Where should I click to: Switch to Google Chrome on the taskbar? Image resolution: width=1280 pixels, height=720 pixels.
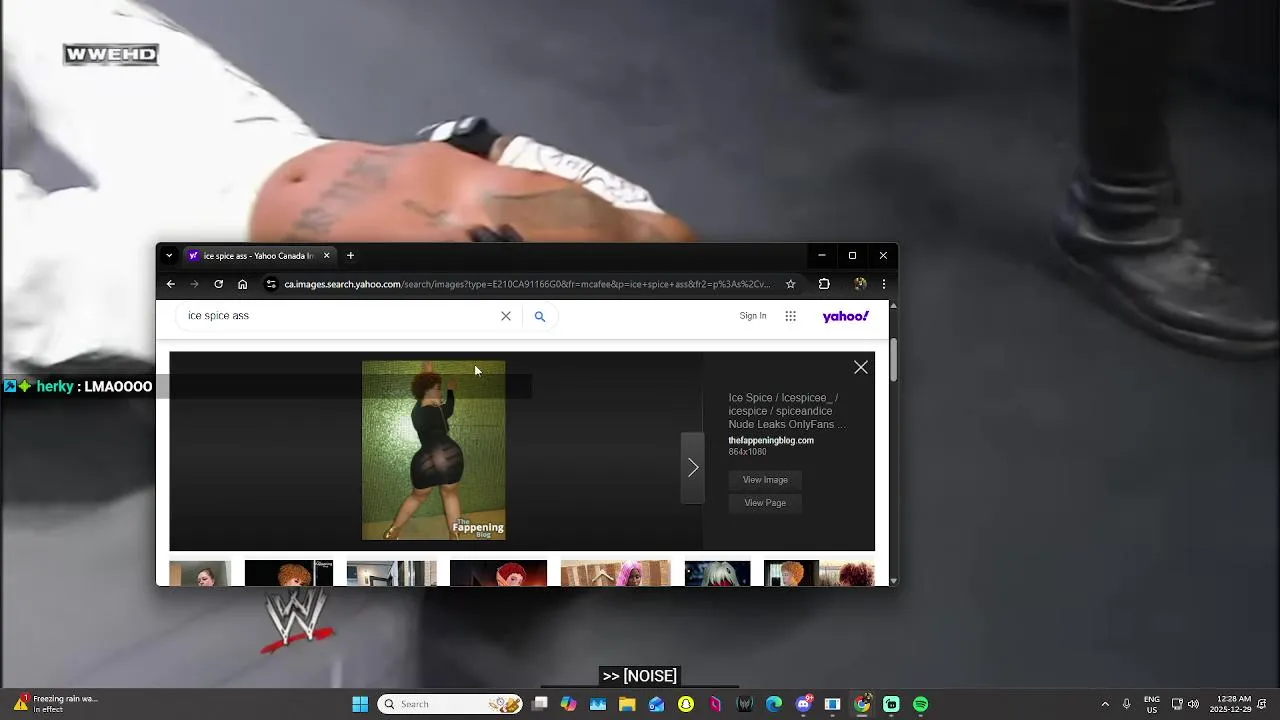(x=862, y=704)
